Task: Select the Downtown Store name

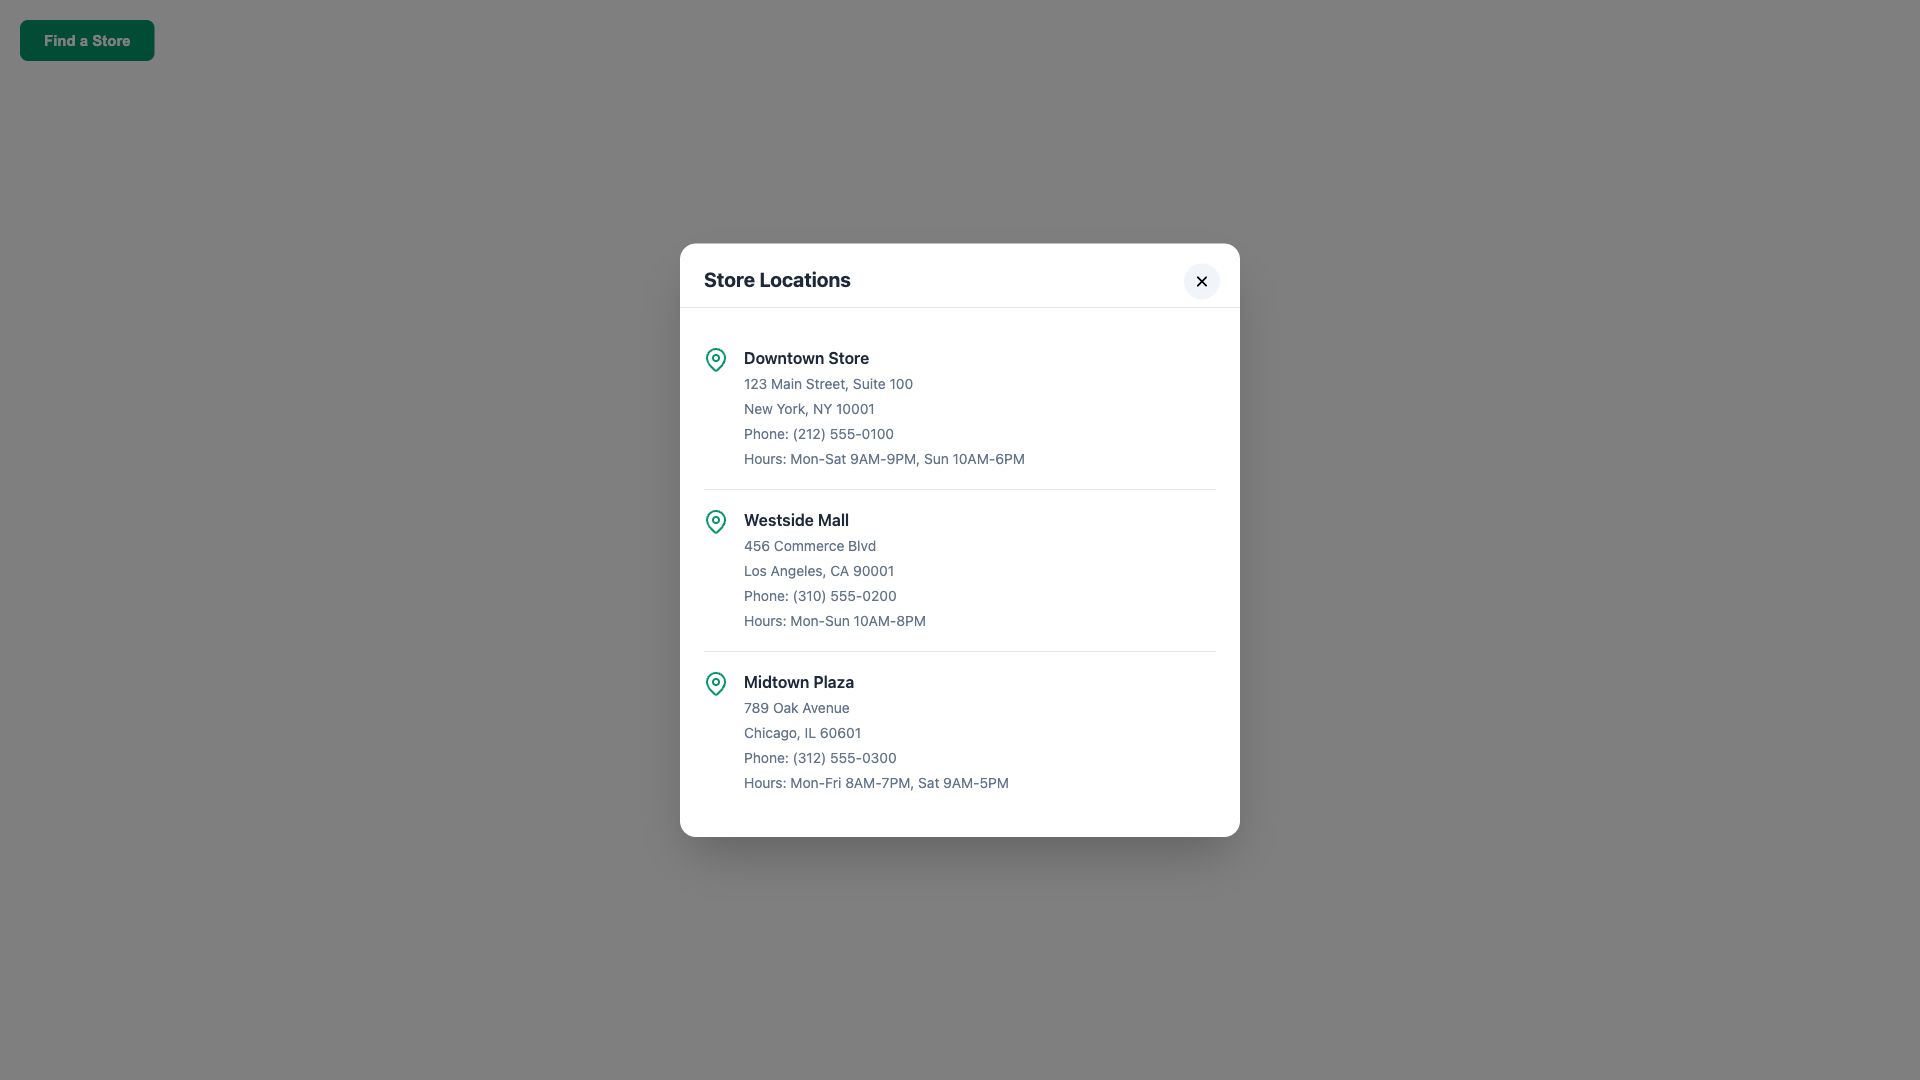Action: (x=805, y=358)
